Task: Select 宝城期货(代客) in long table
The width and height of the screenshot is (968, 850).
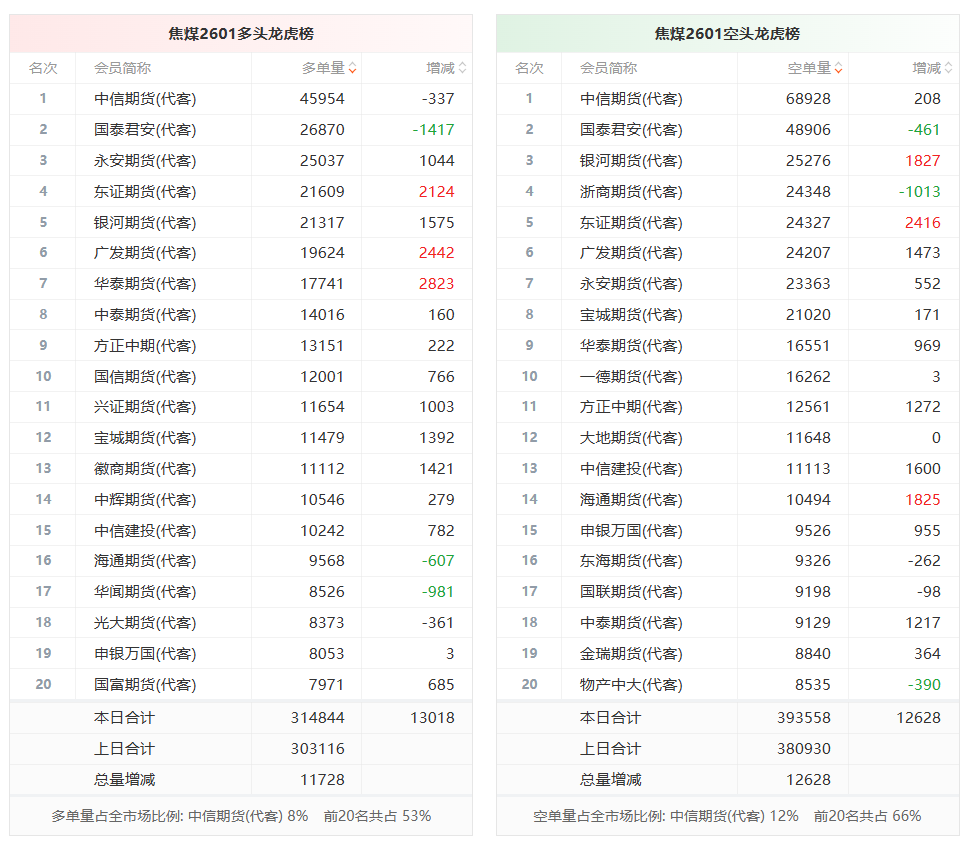Action: click(145, 438)
